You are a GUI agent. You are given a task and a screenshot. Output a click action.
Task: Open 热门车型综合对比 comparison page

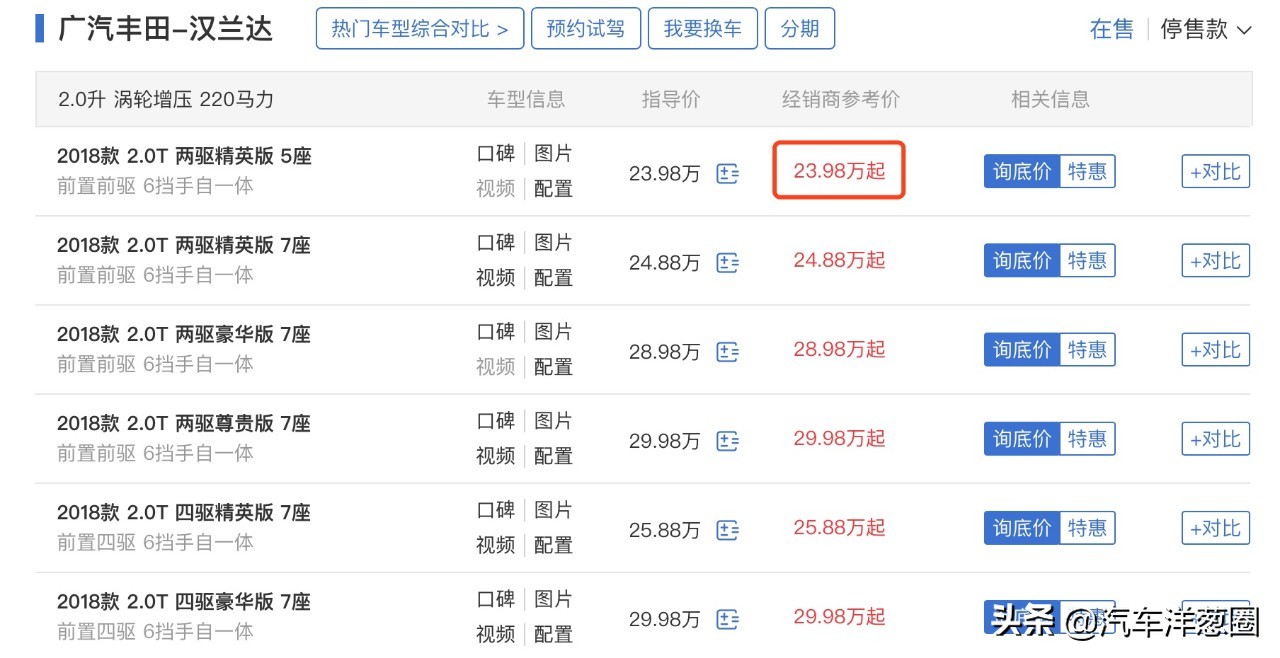coord(419,28)
